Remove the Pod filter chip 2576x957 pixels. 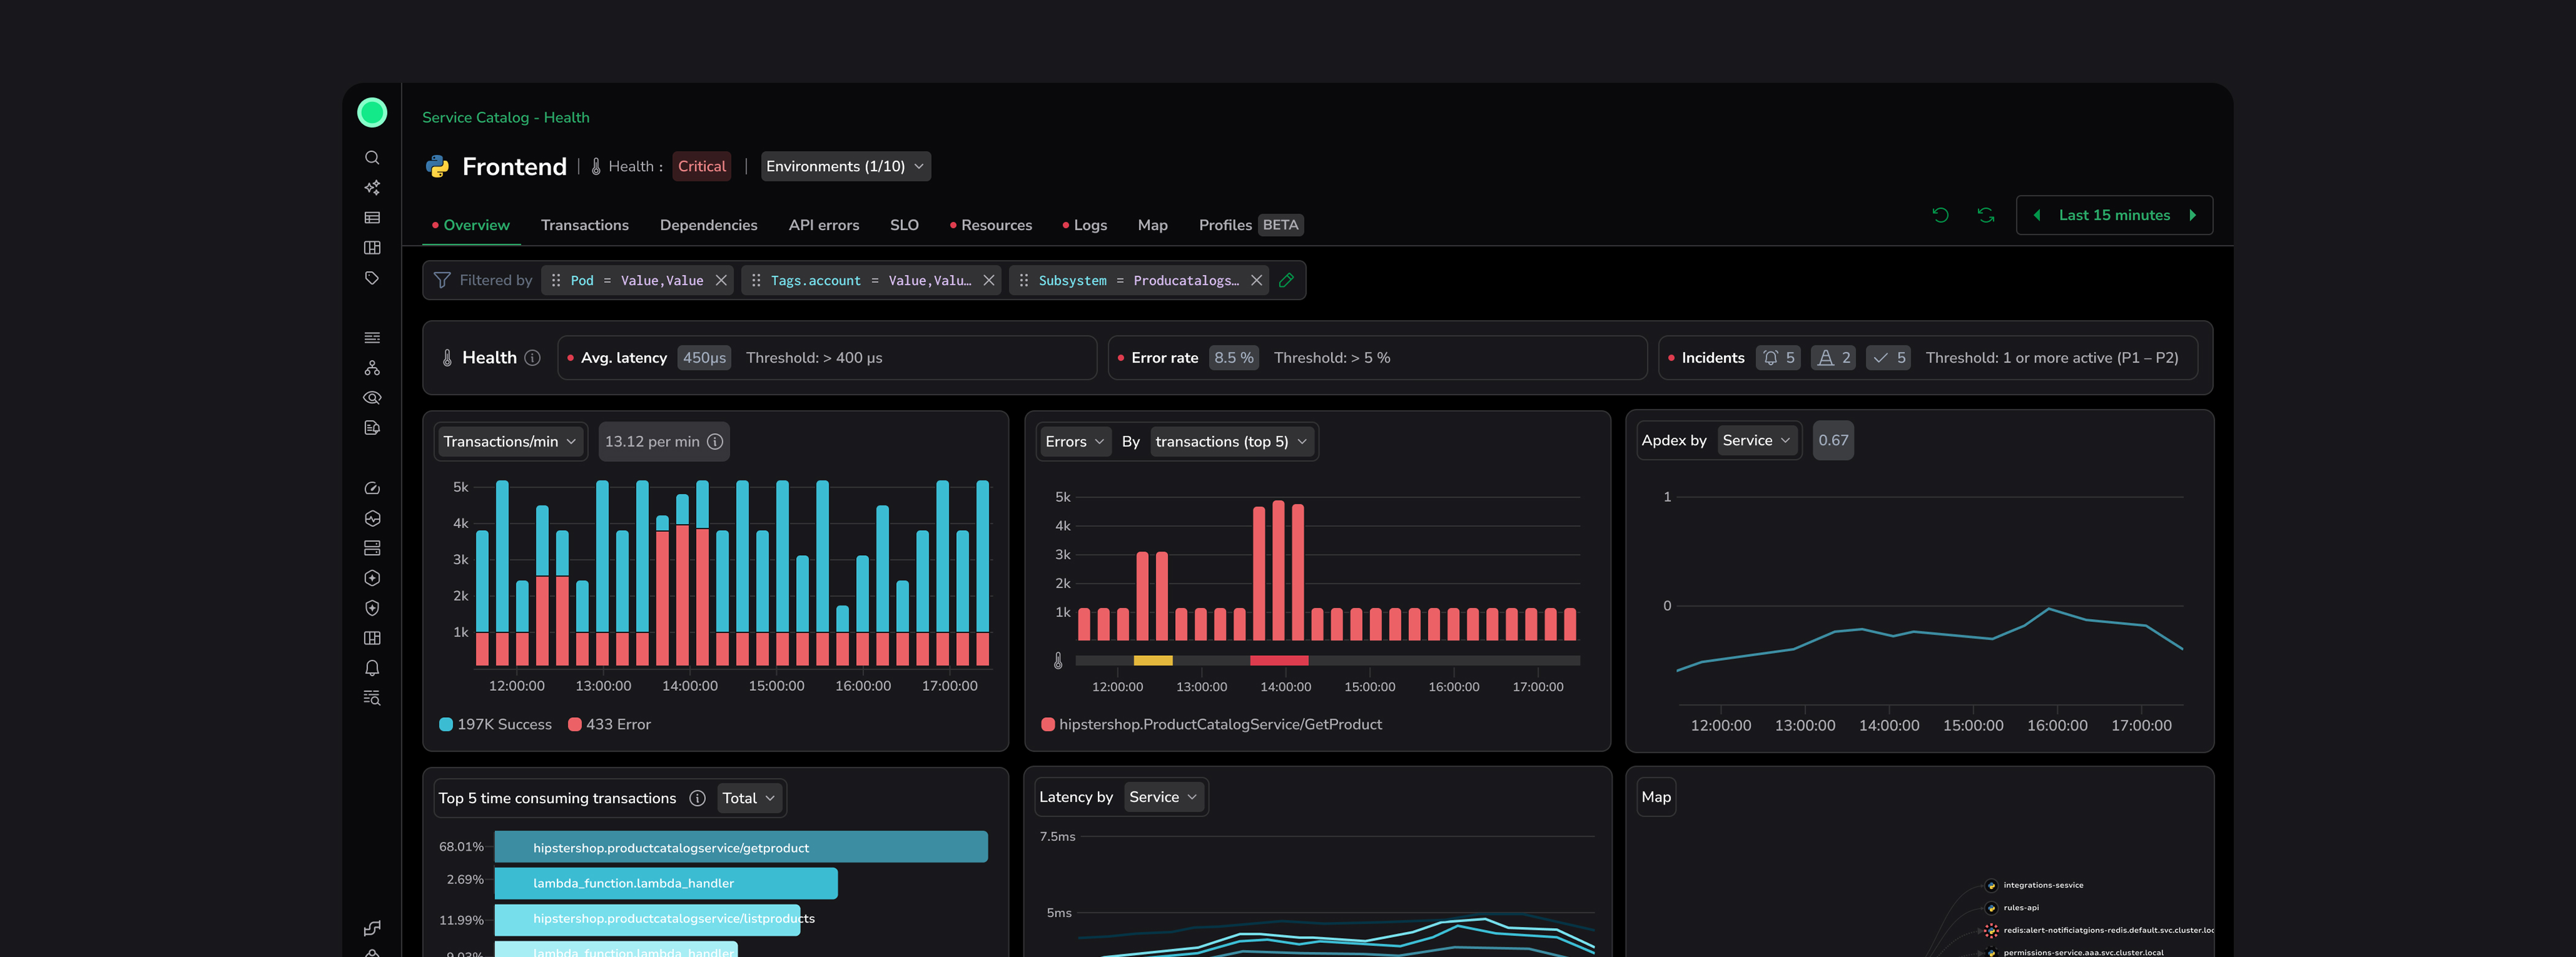click(721, 281)
